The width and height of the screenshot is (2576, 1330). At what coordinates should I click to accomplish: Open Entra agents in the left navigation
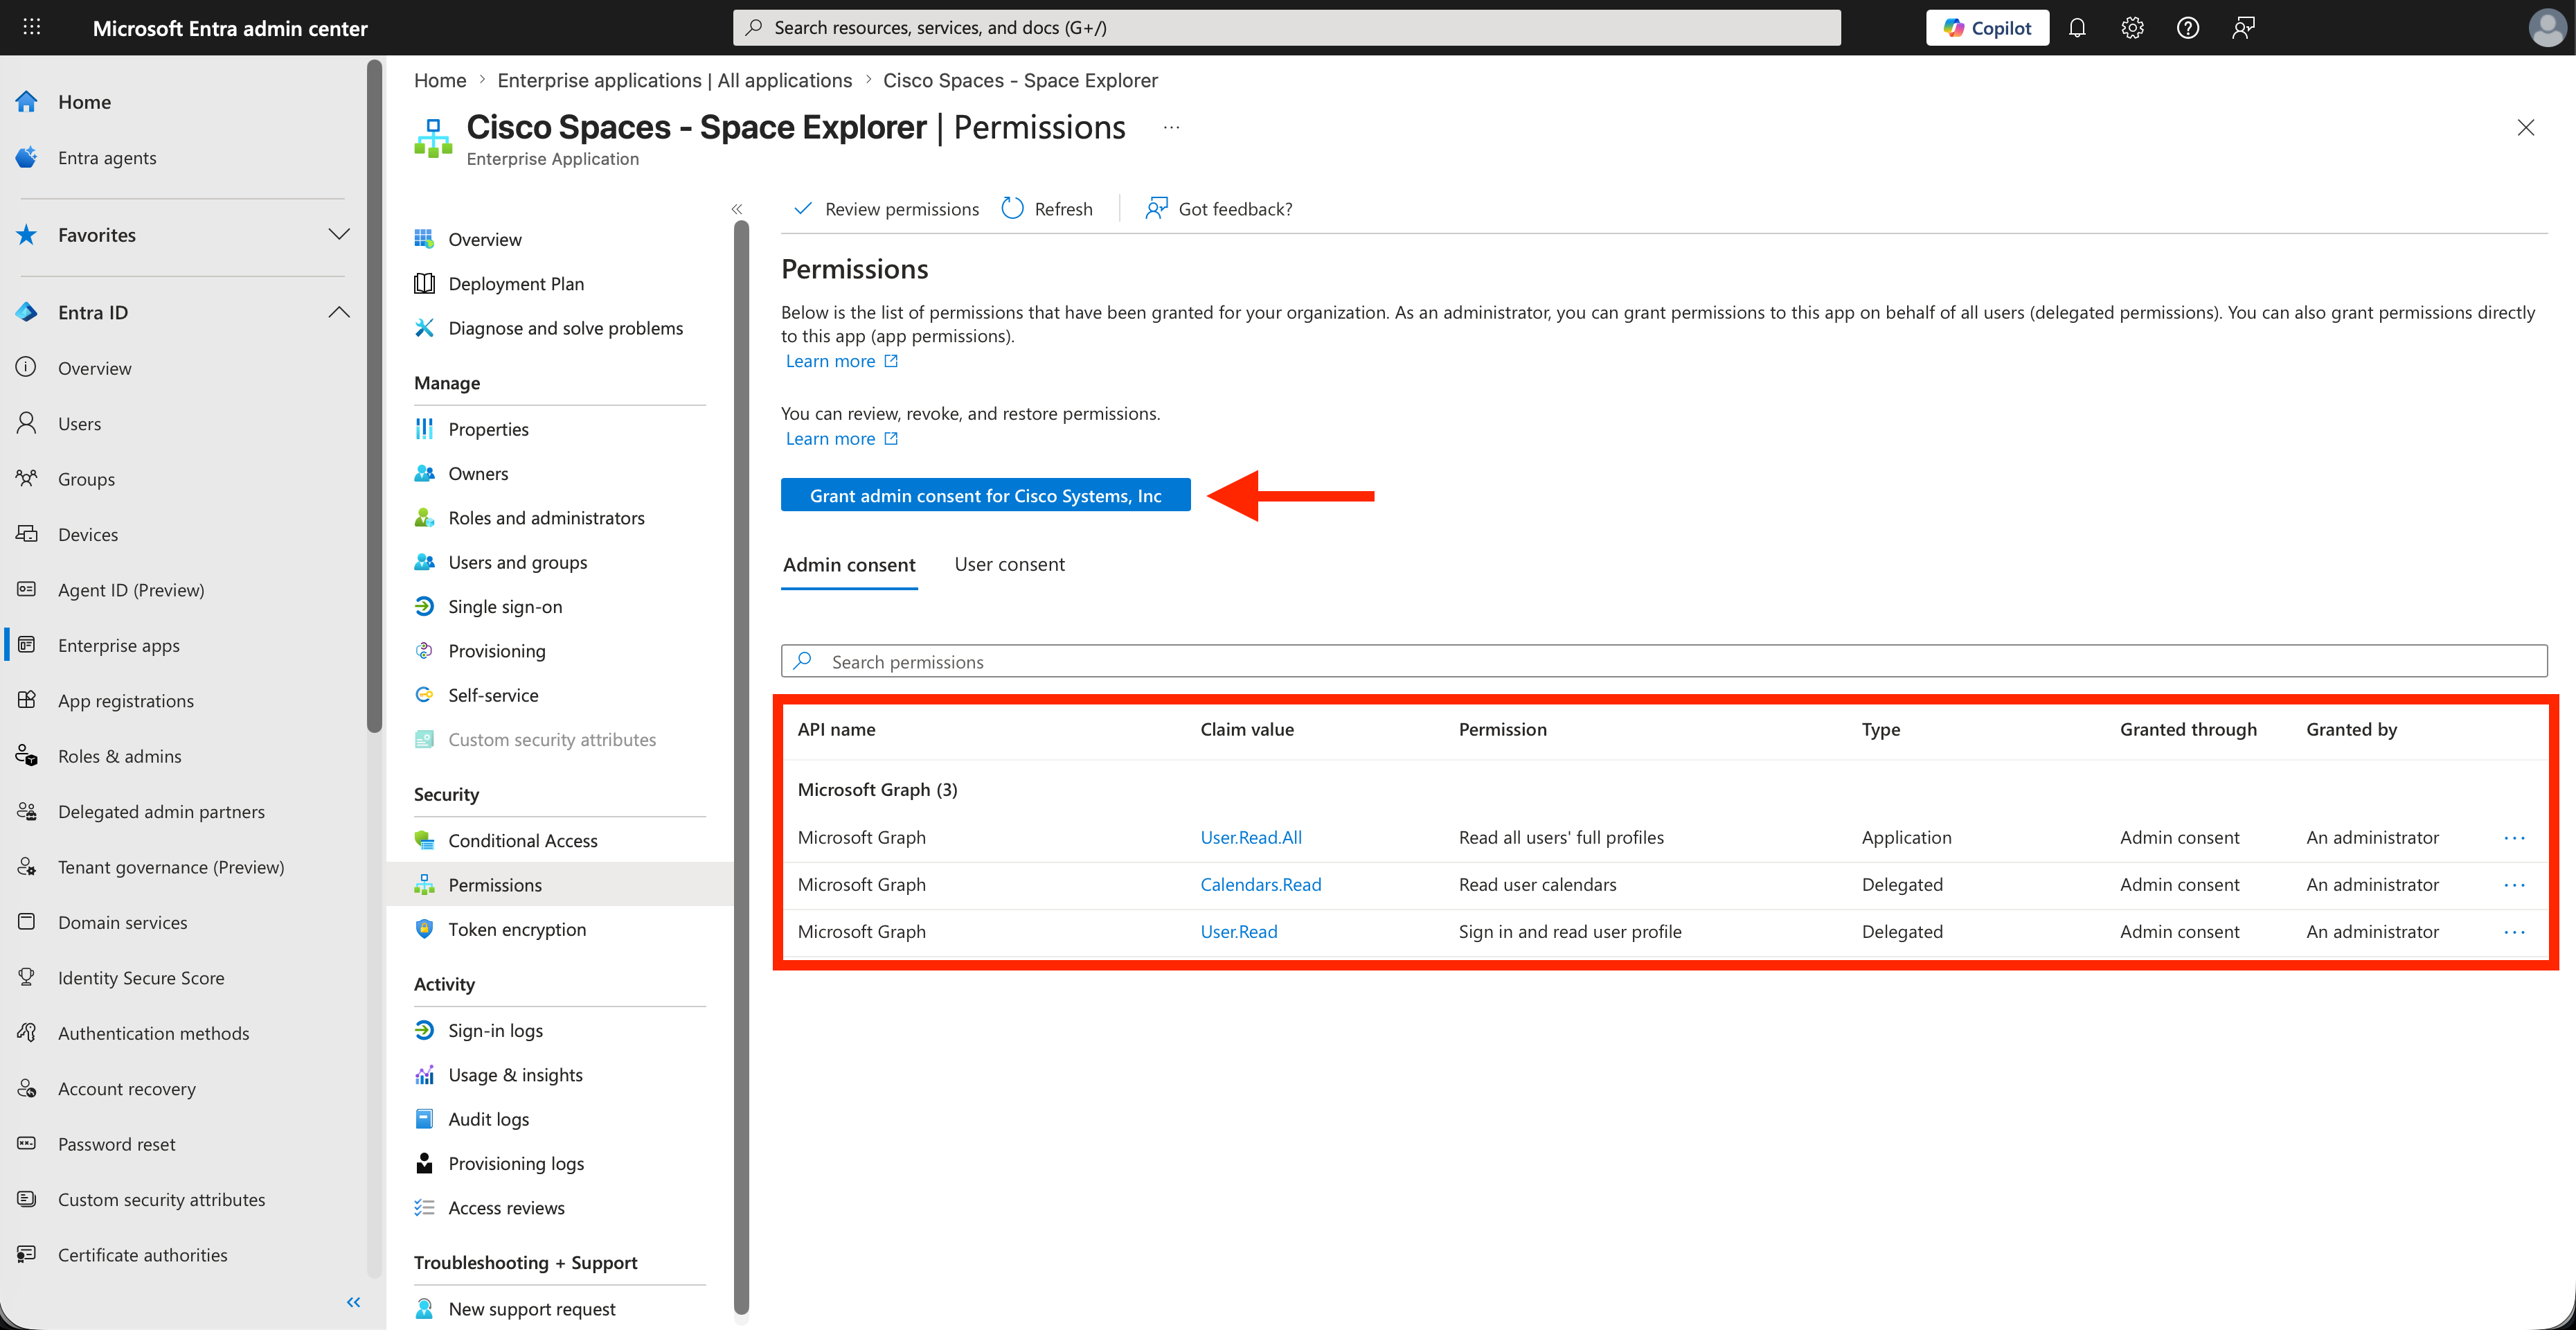107,157
